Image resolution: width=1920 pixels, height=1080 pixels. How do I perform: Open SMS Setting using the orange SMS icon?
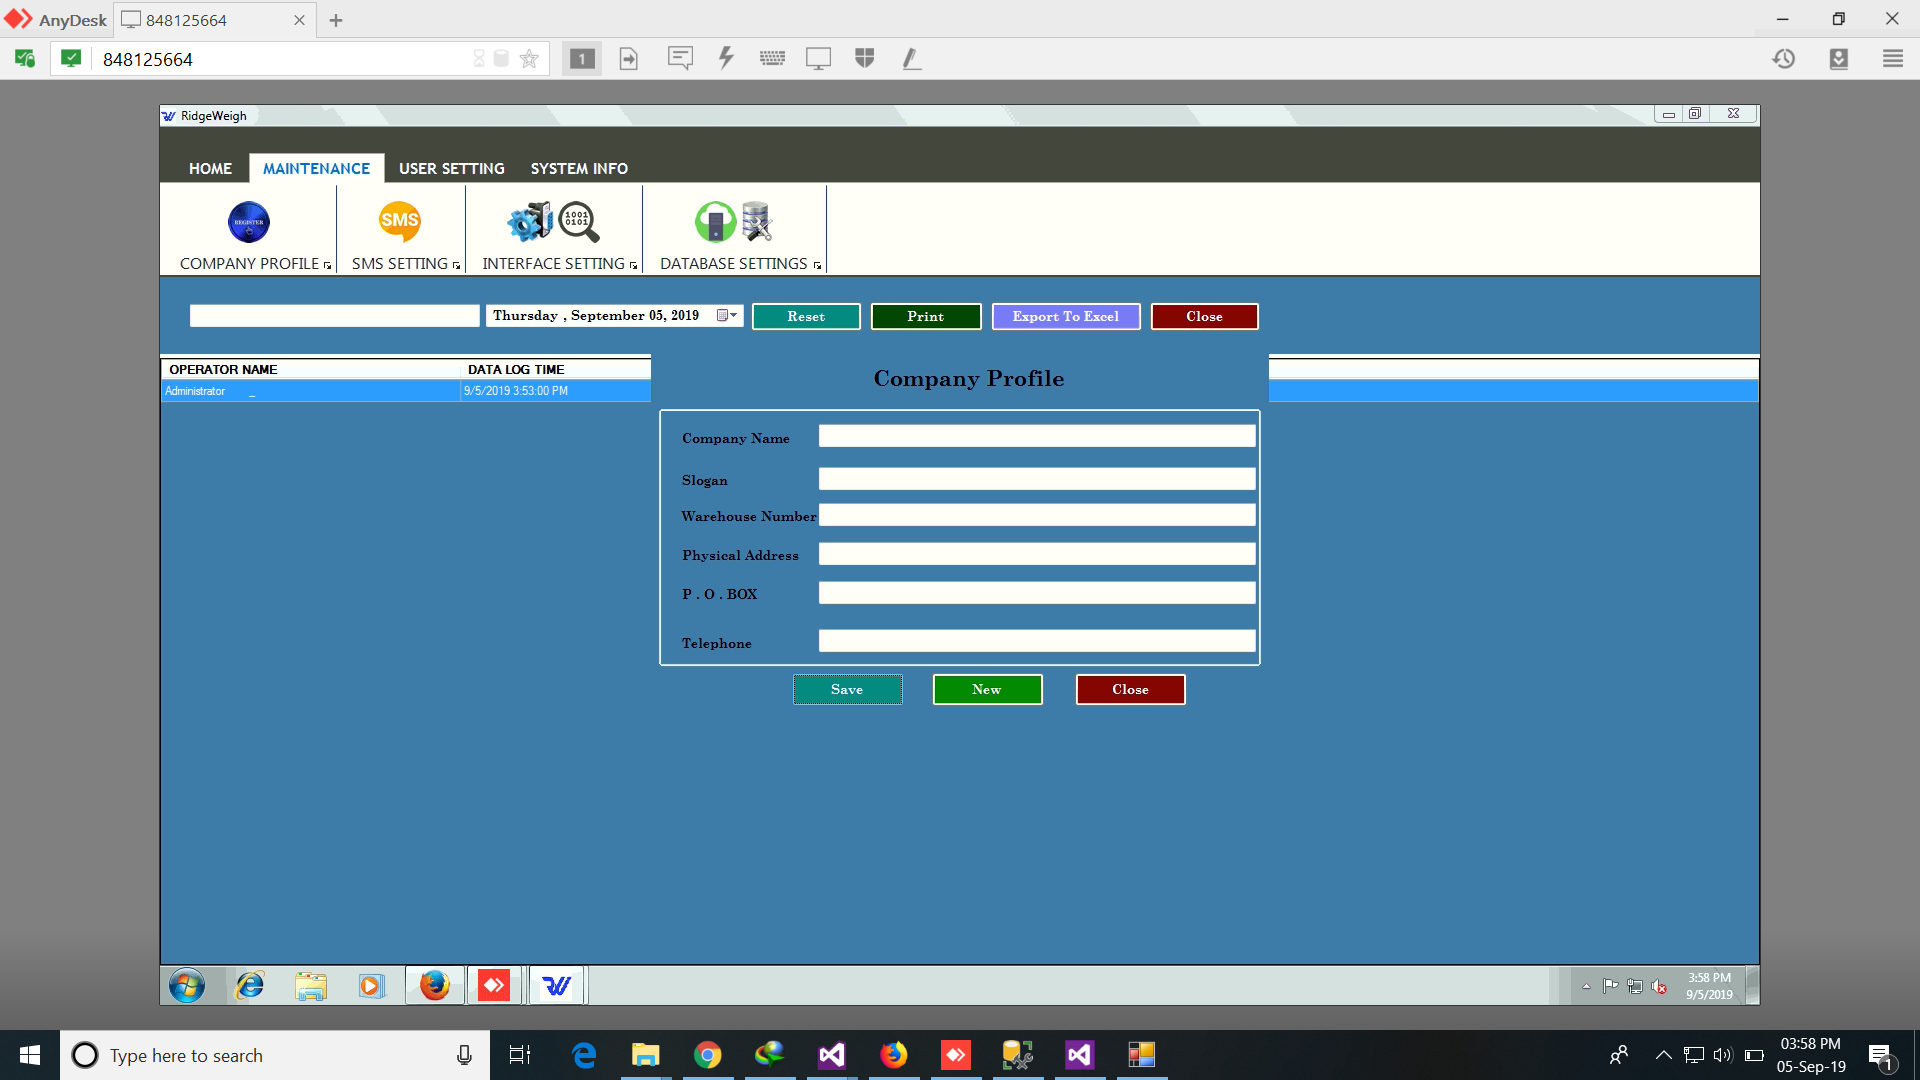pos(400,222)
